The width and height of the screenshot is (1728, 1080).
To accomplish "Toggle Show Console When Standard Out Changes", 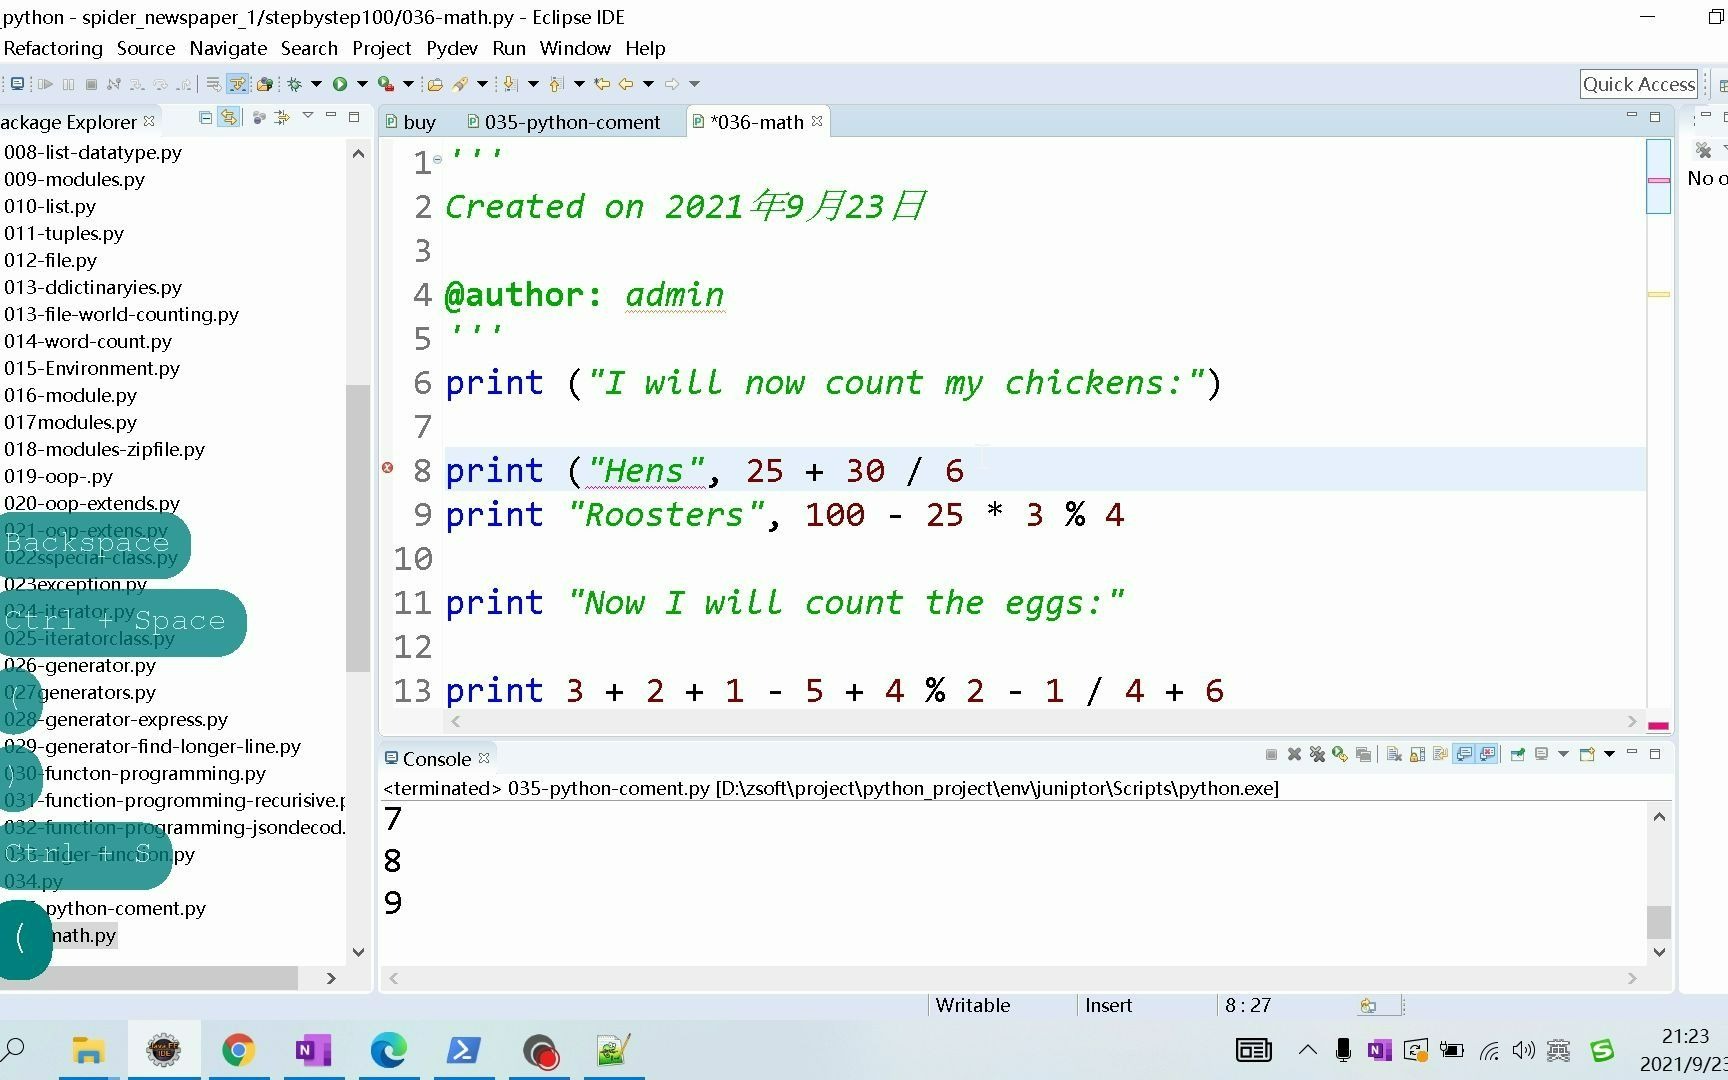I will pyautogui.click(x=1463, y=754).
